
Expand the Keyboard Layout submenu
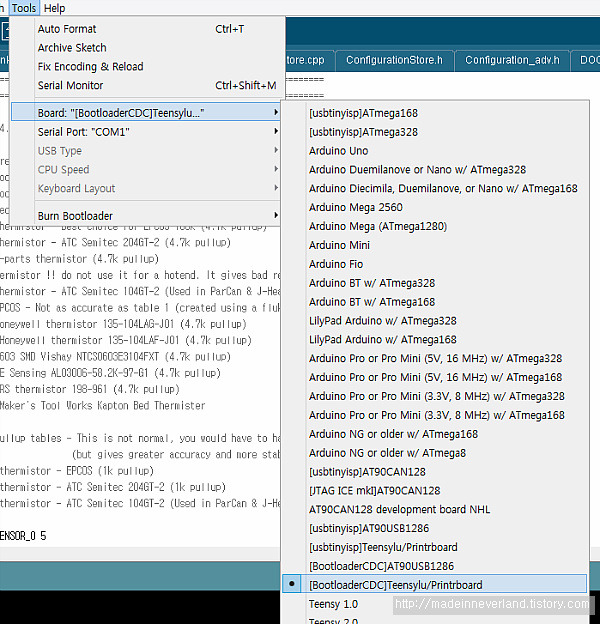click(146, 188)
